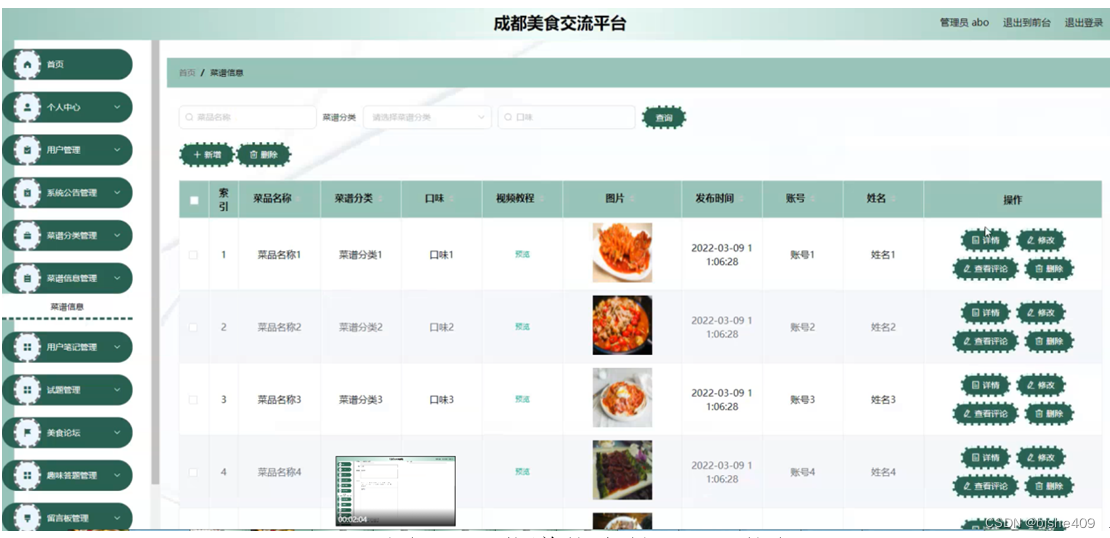Sort table by 菜谱分类 column arrows
This screenshot has height=538, width=1110.
(379, 200)
